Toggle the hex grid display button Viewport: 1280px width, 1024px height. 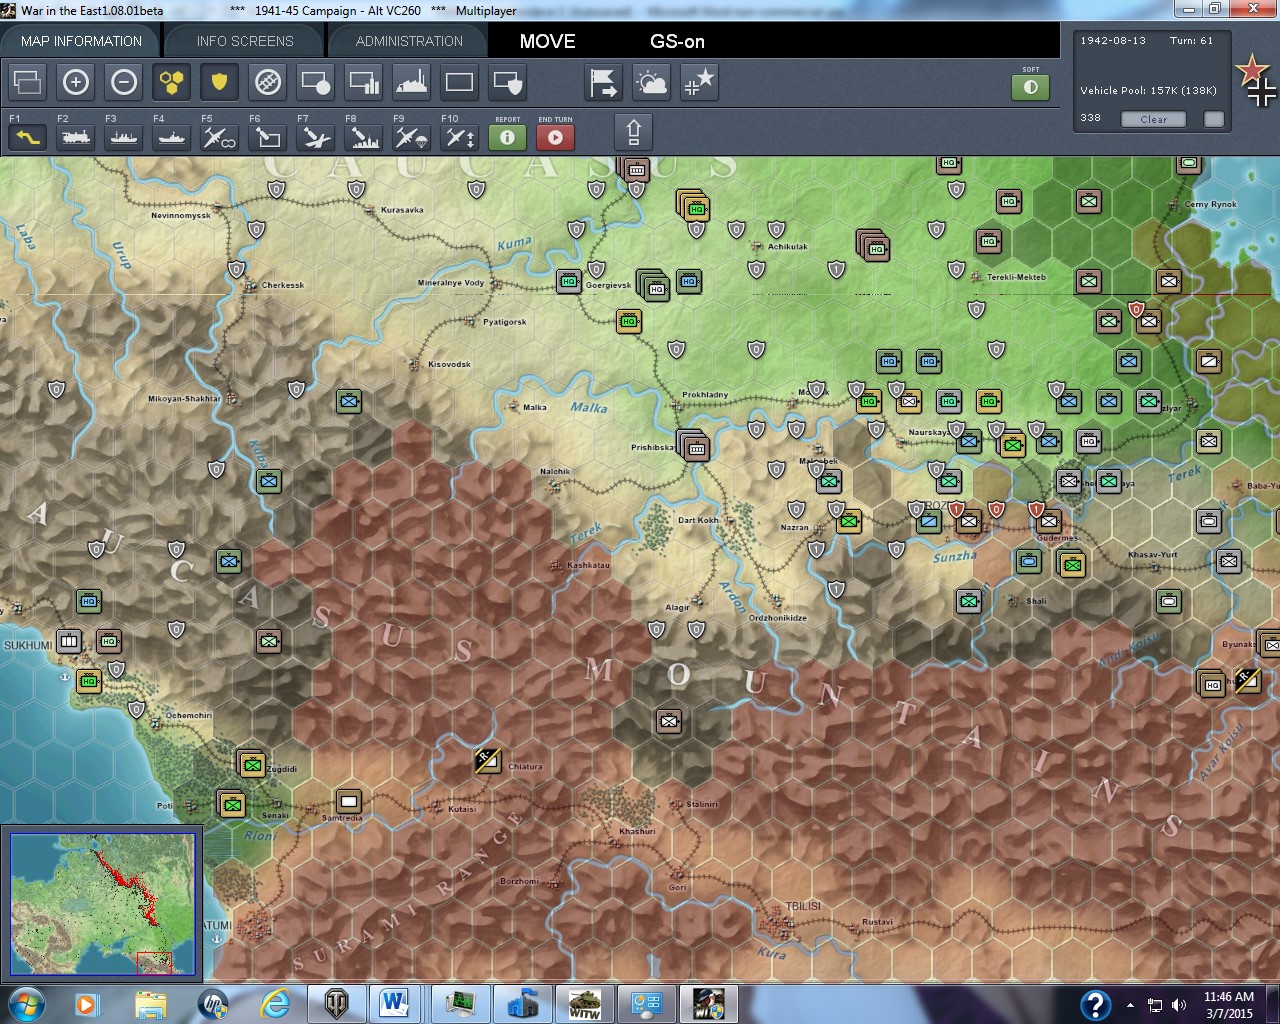pos(172,82)
